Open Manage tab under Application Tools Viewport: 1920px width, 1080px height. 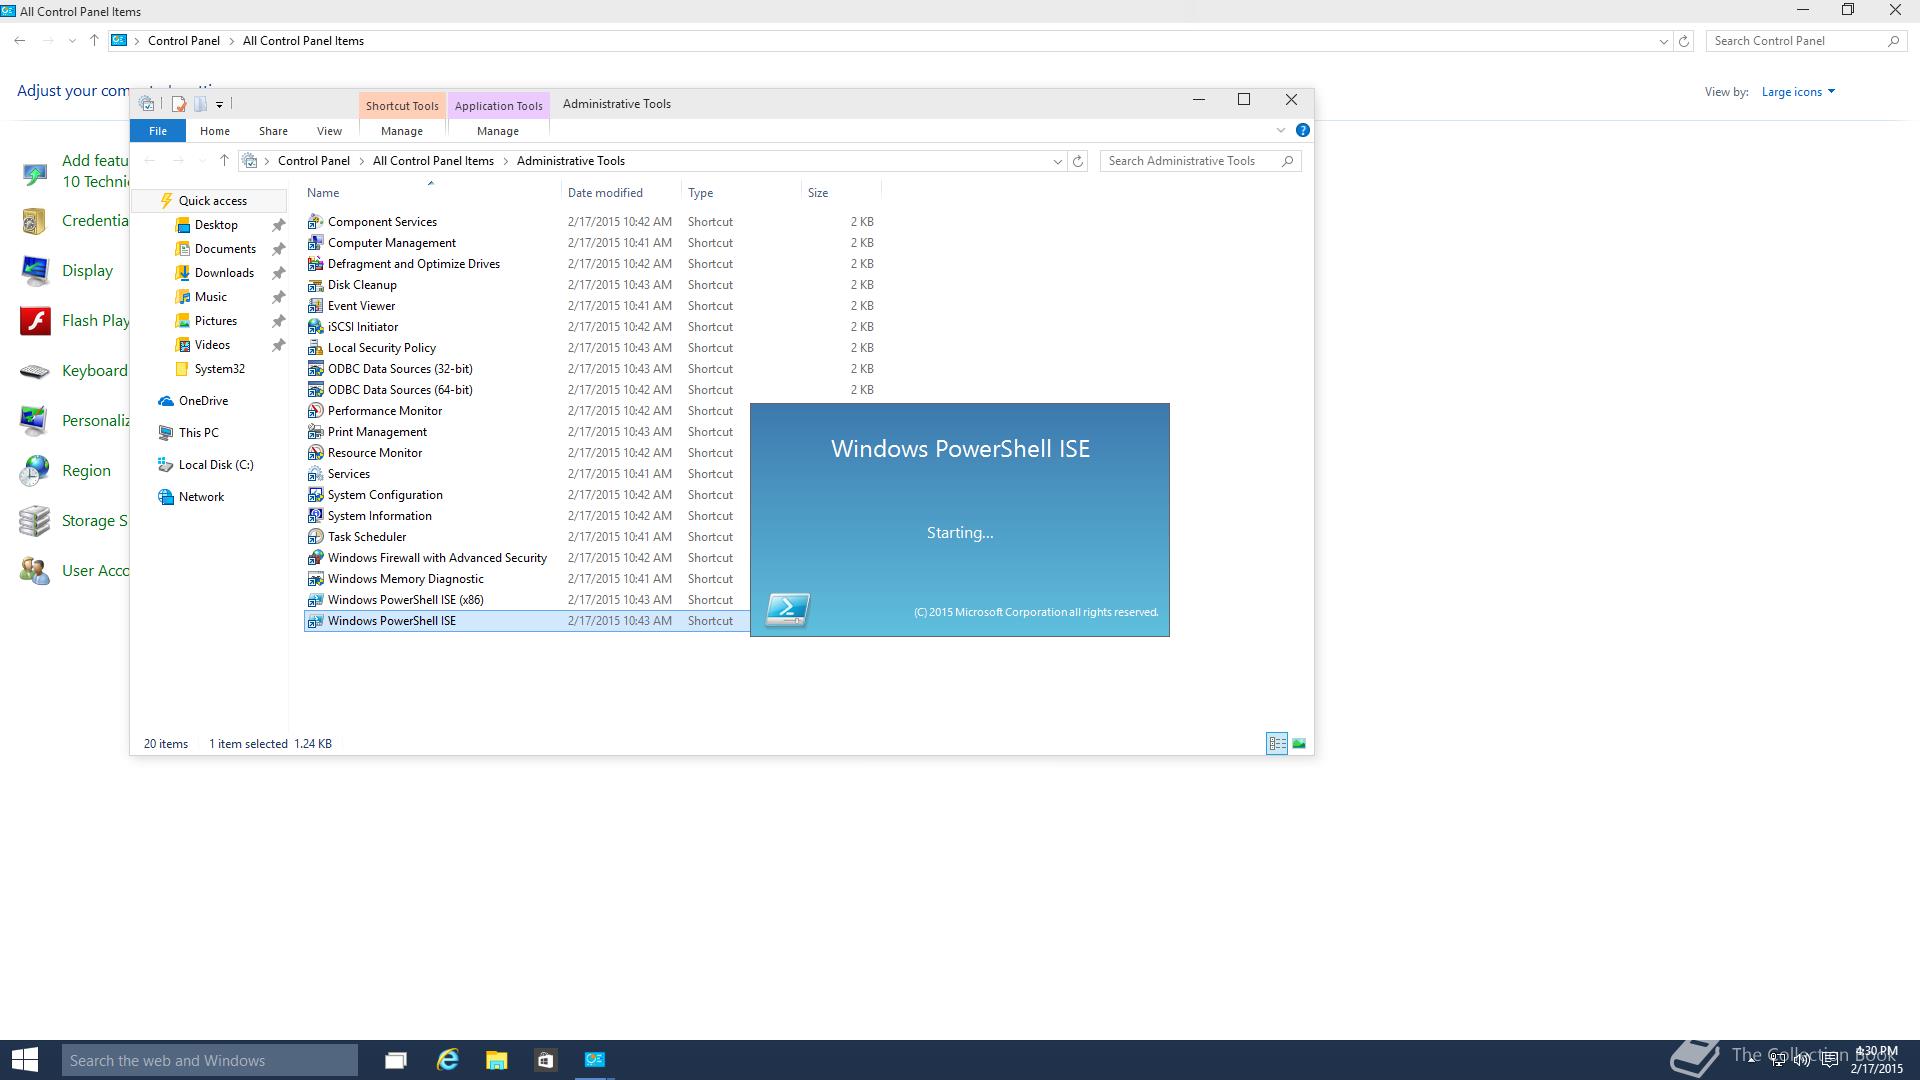click(x=498, y=131)
